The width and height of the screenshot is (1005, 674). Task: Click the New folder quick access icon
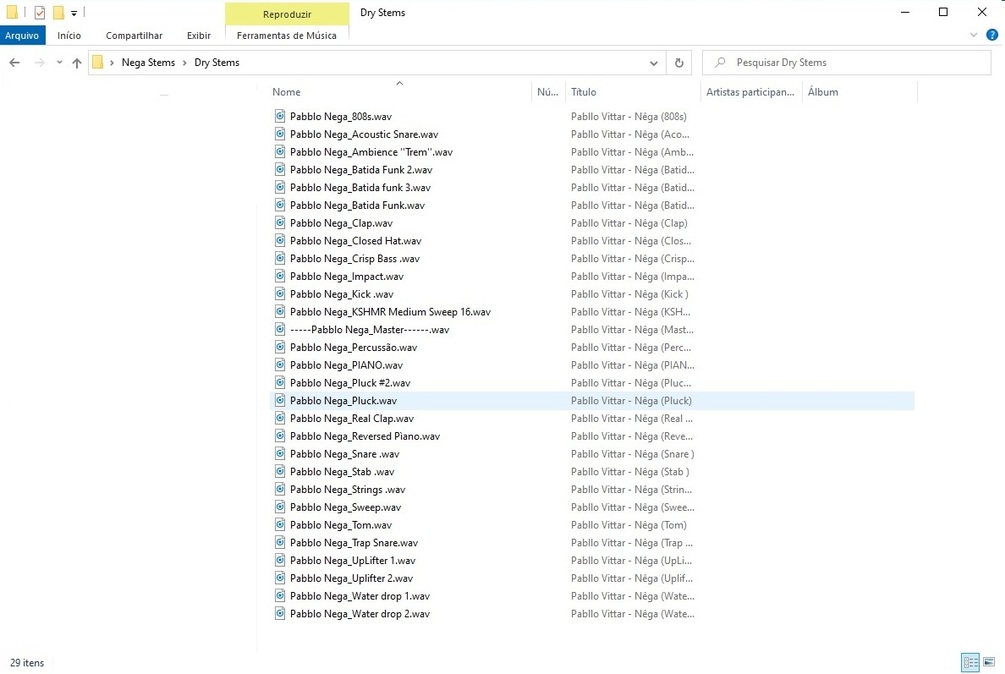point(58,12)
